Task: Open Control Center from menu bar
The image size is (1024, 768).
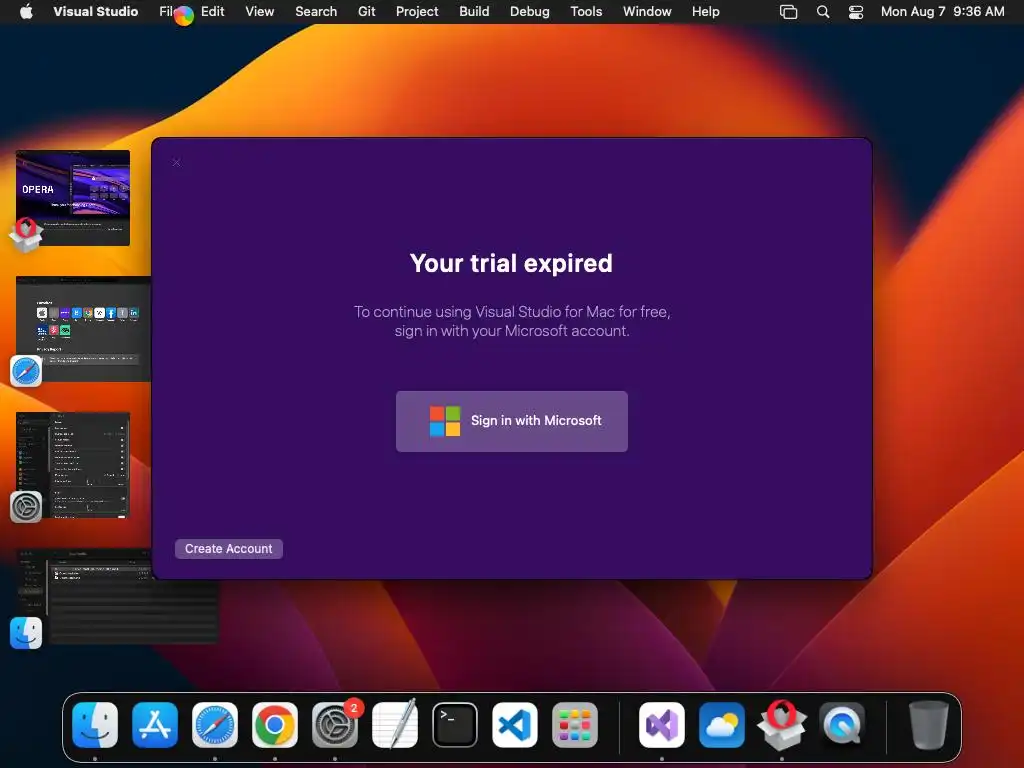Action: [856, 12]
